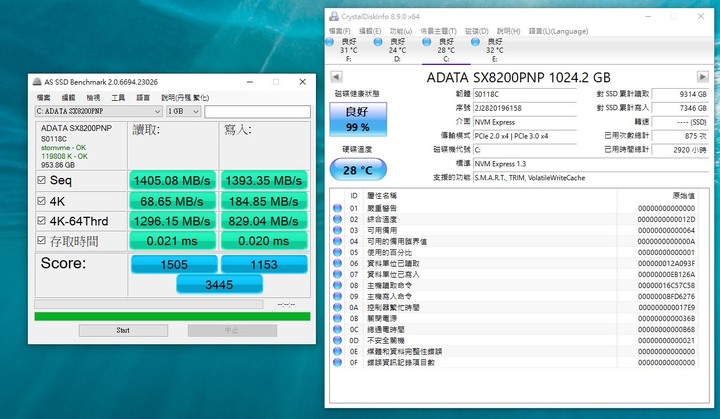Open 功能(u) menu in CrystalDiskInfo

[x=400, y=31]
